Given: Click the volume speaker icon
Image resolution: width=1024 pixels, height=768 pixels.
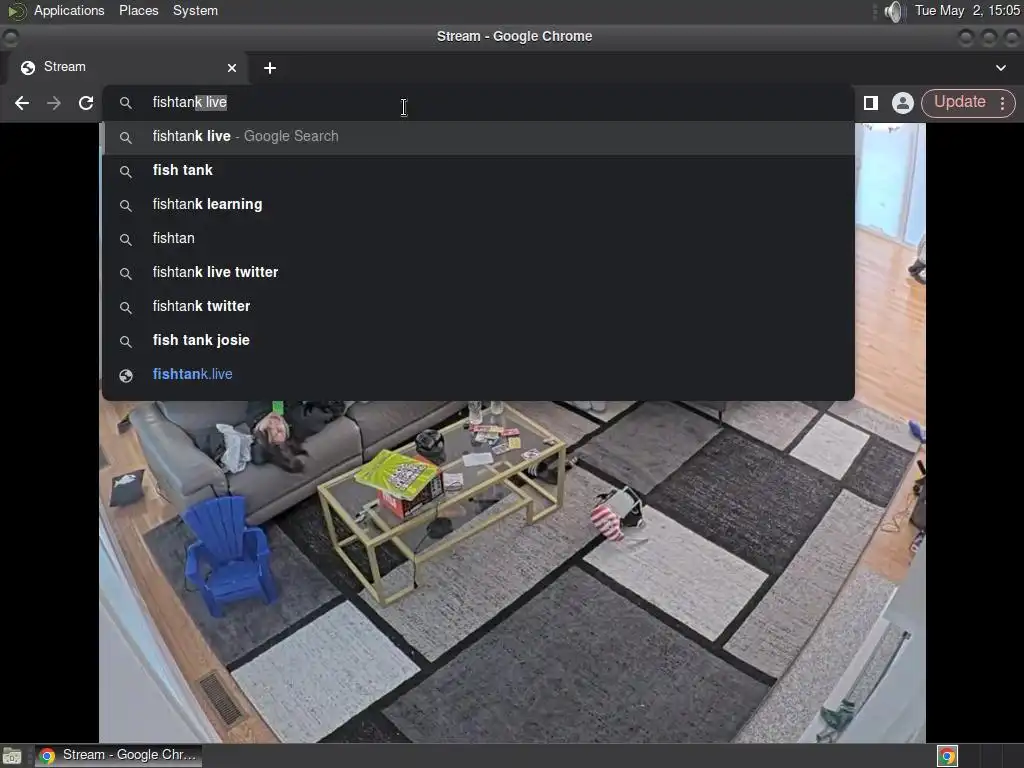Looking at the screenshot, I should pos(893,11).
